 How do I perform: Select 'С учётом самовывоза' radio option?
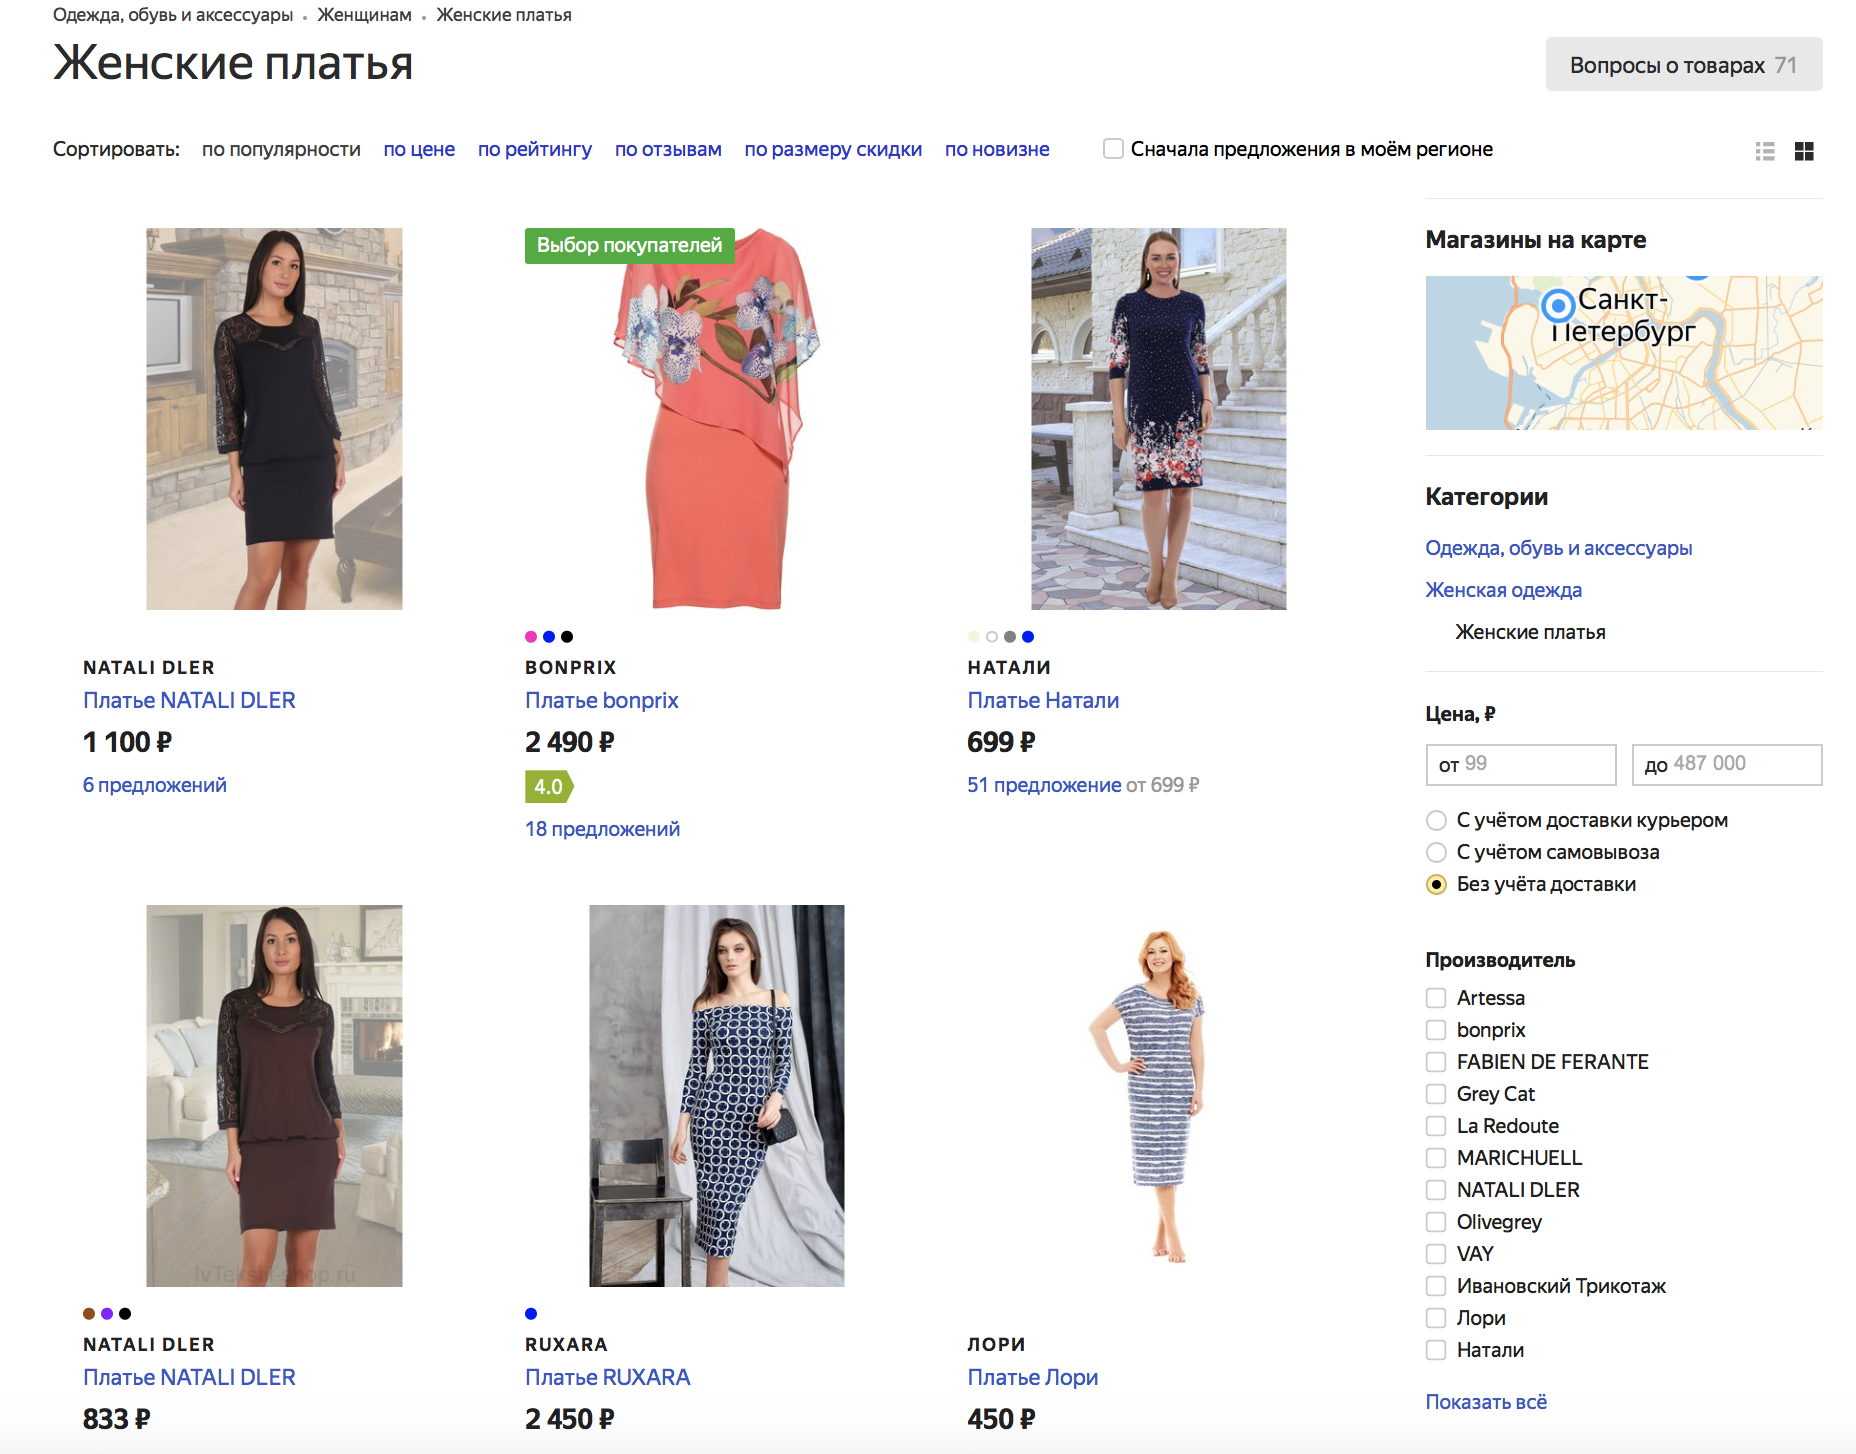click(1436, 853)
